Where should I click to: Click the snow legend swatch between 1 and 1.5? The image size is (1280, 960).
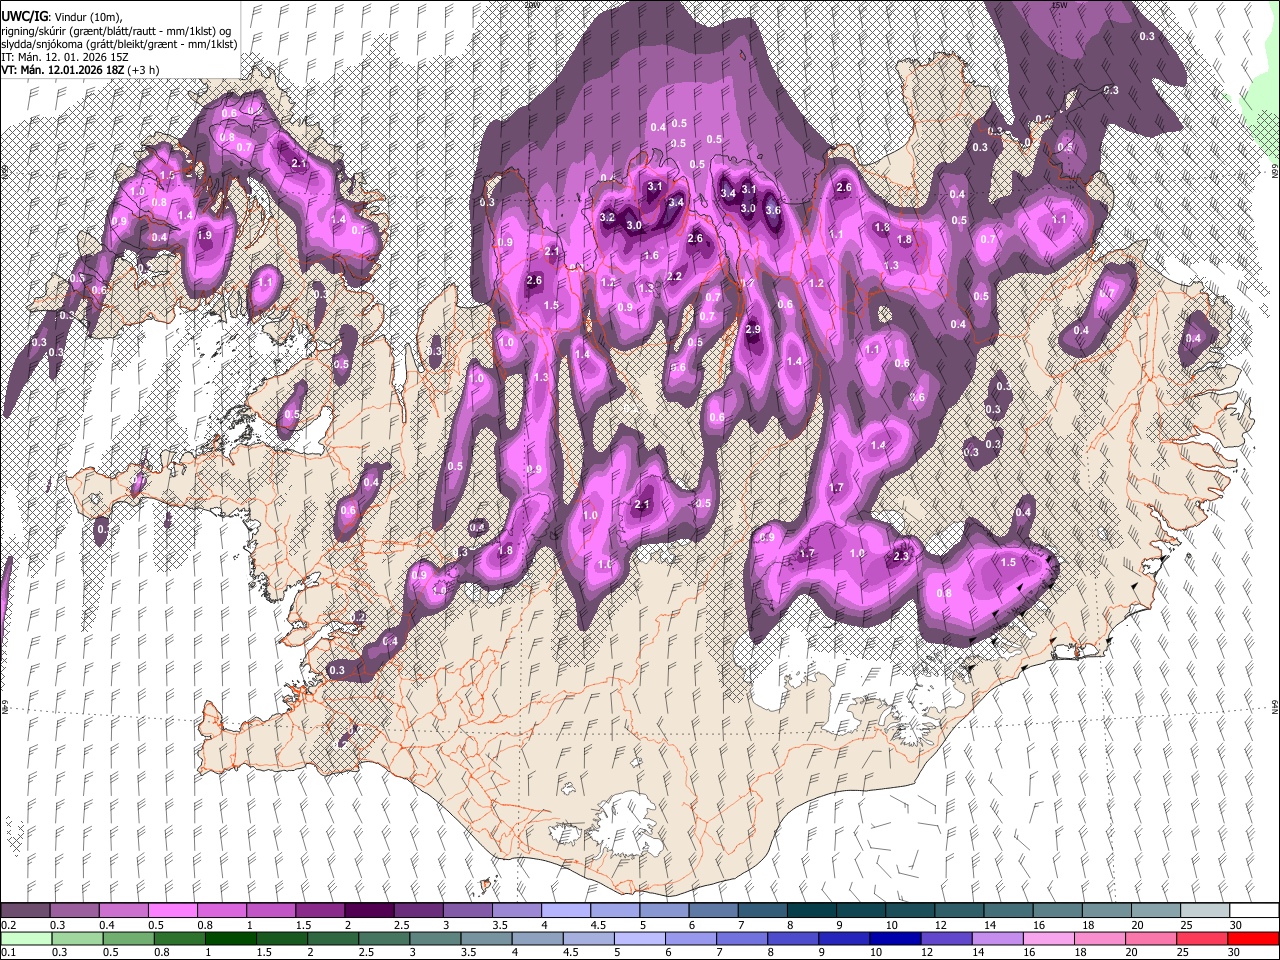tap(270, 910)
